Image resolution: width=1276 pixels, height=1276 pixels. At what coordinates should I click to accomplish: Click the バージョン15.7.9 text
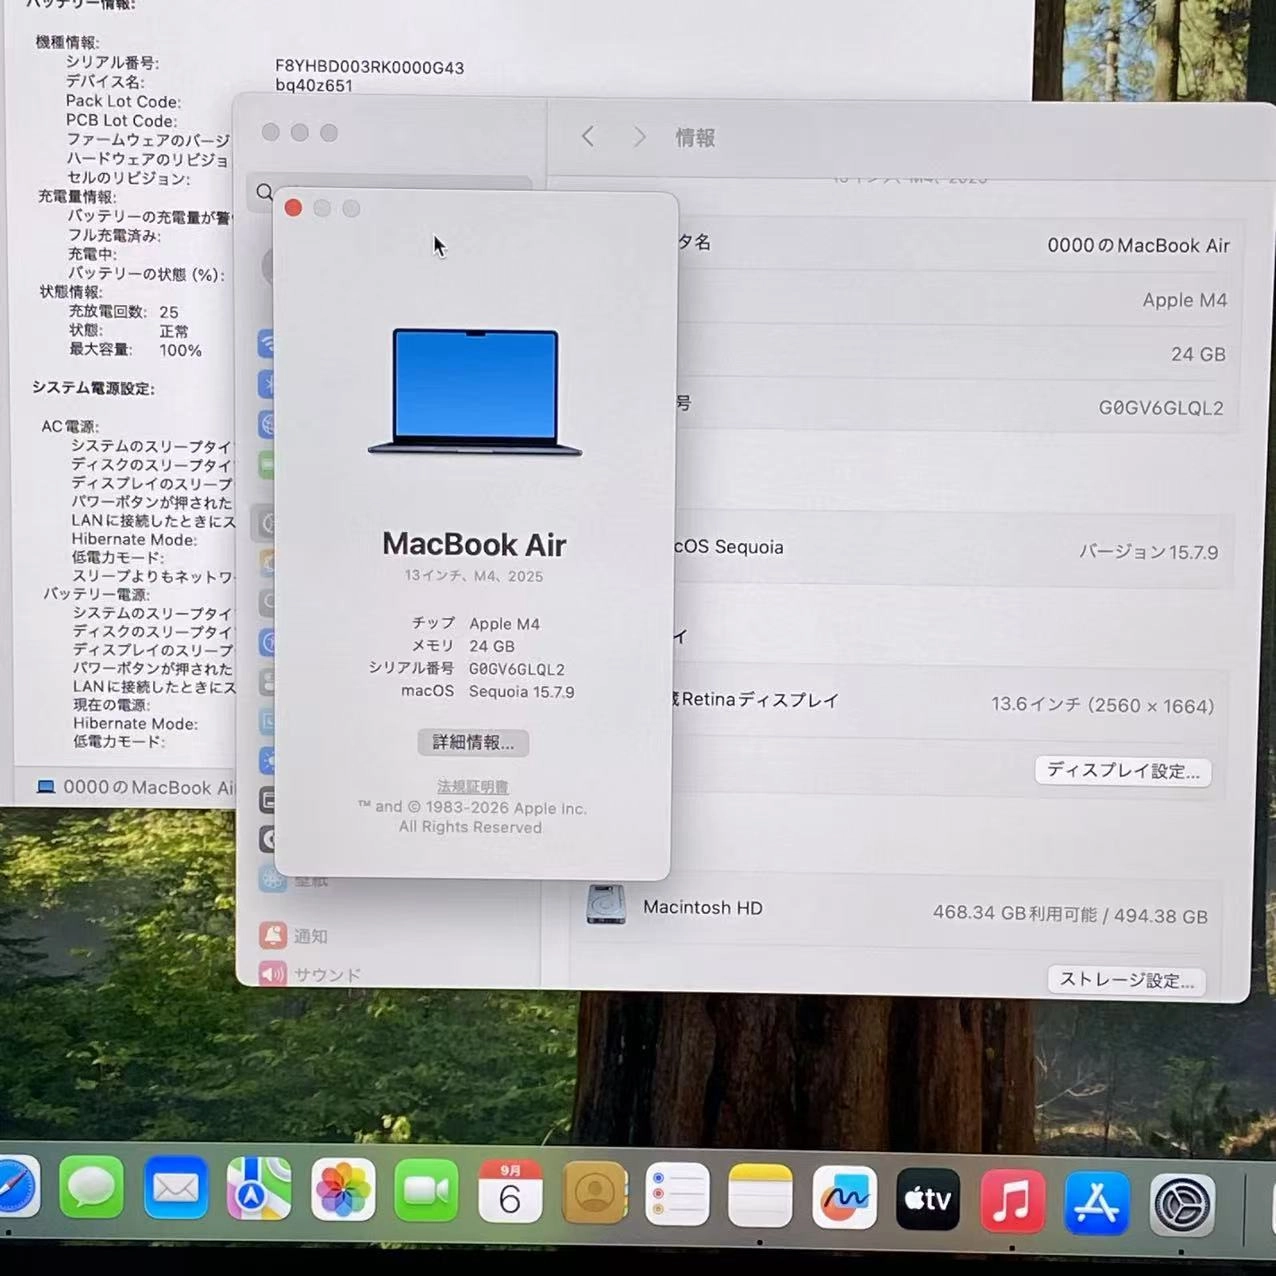click(1148, 552)
